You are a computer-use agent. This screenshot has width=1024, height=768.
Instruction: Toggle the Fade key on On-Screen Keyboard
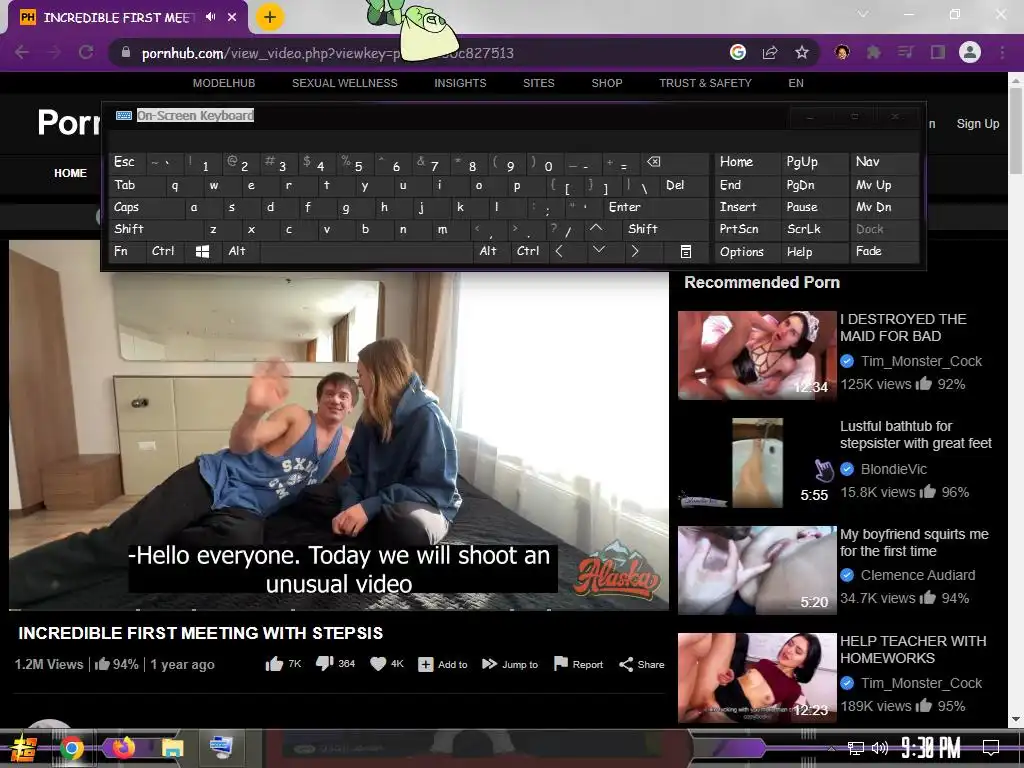pyautogui.click(x=884, y=251)
